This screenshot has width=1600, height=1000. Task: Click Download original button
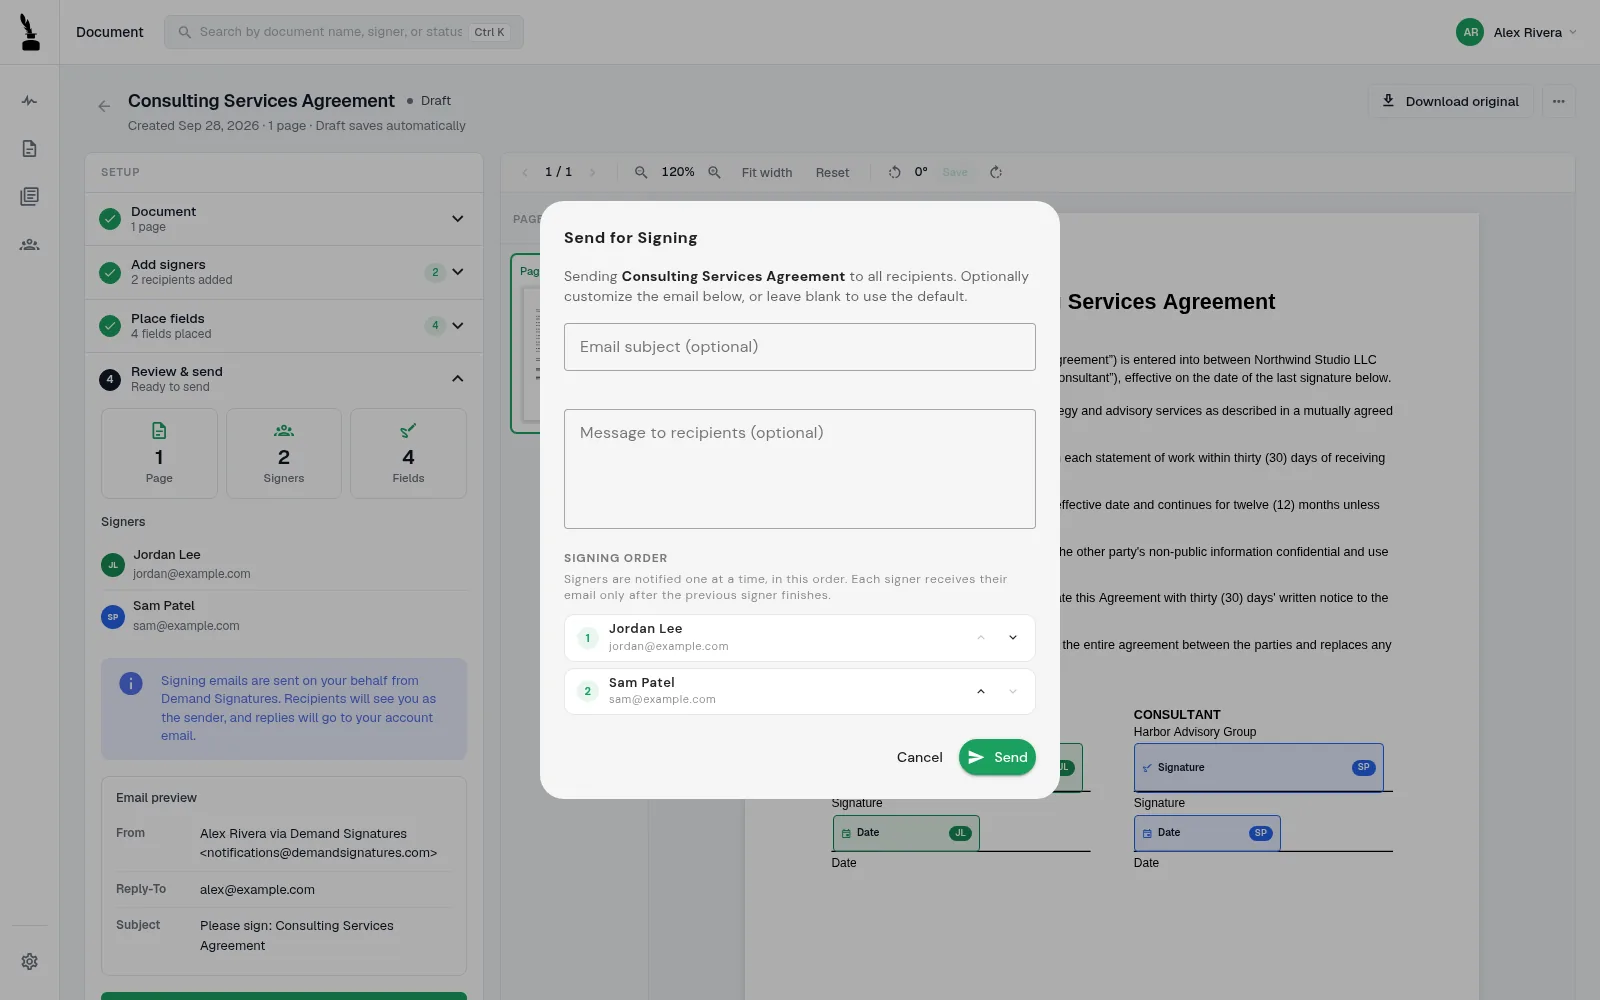(x=1450, y=101)
